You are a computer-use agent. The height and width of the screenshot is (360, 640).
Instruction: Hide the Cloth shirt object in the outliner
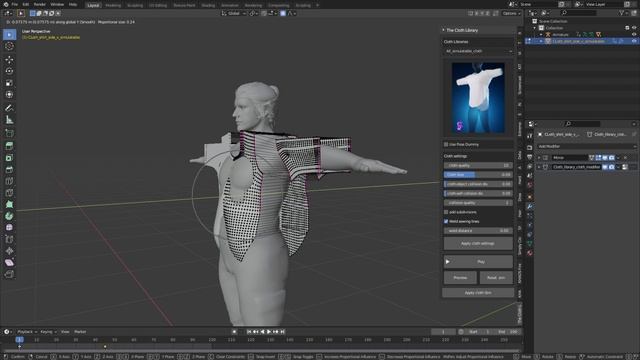click(x=634, y=41)
